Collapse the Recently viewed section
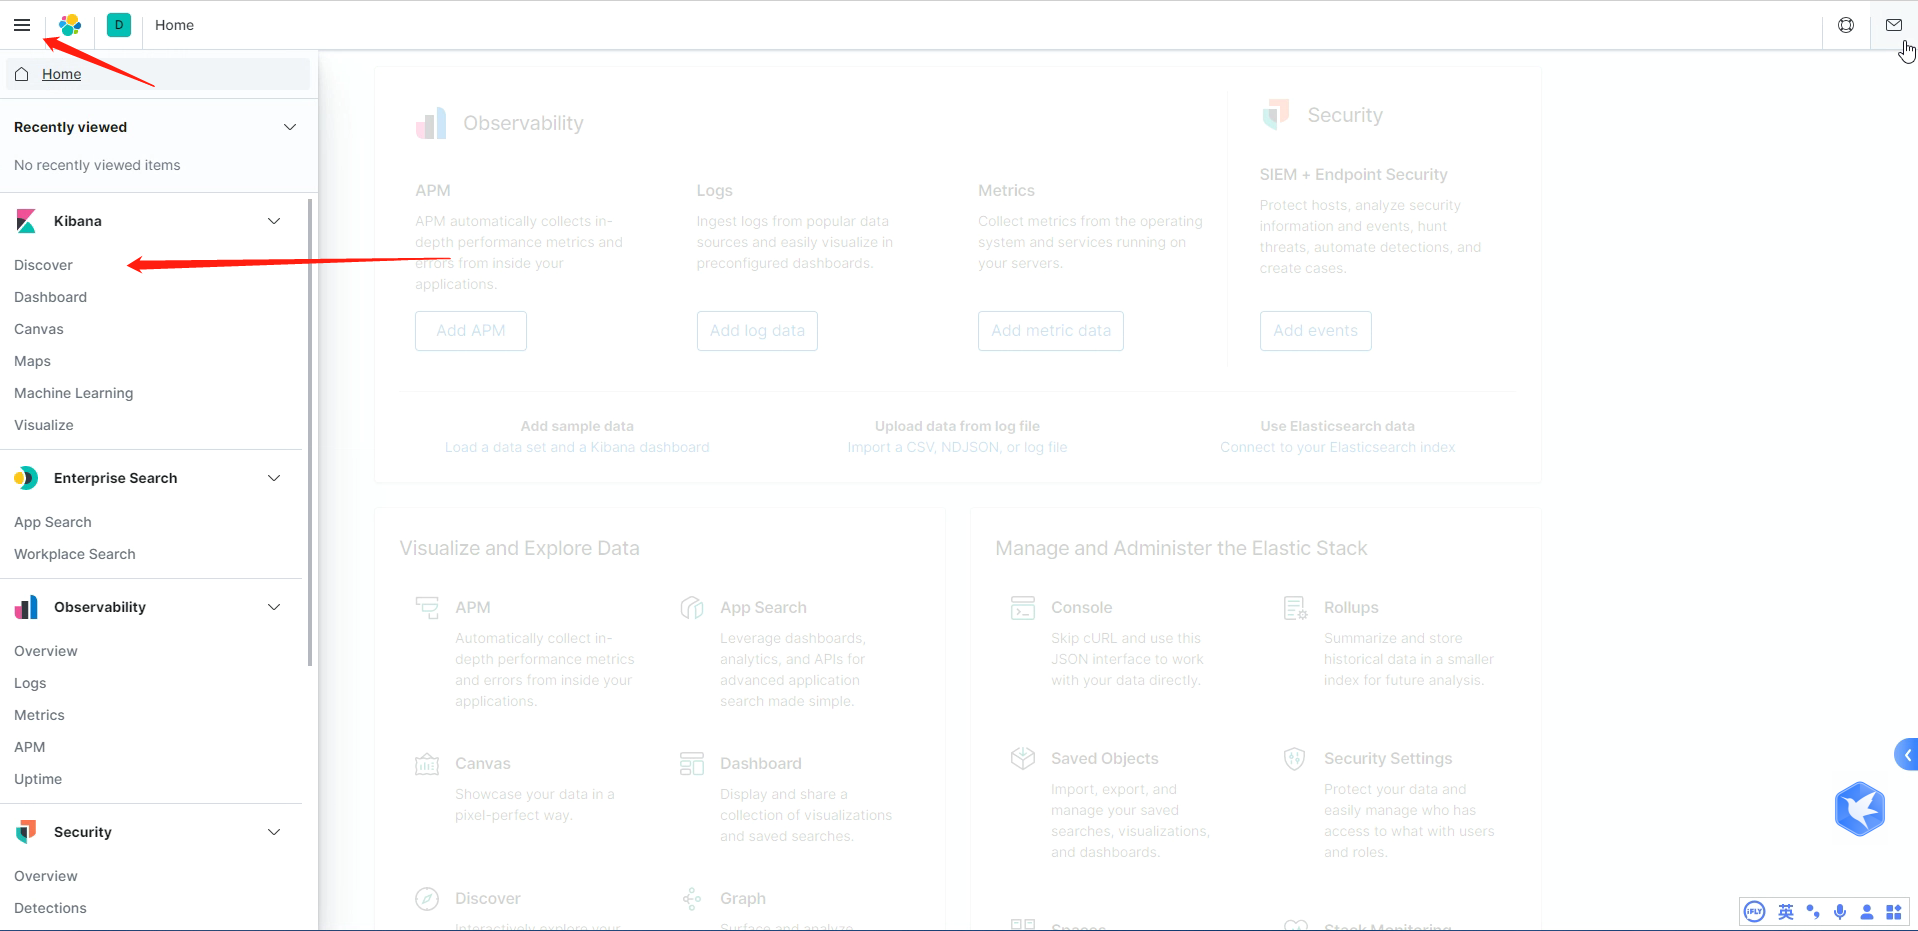Screen dimensions: 1918x931 click(x=290, y=127)
